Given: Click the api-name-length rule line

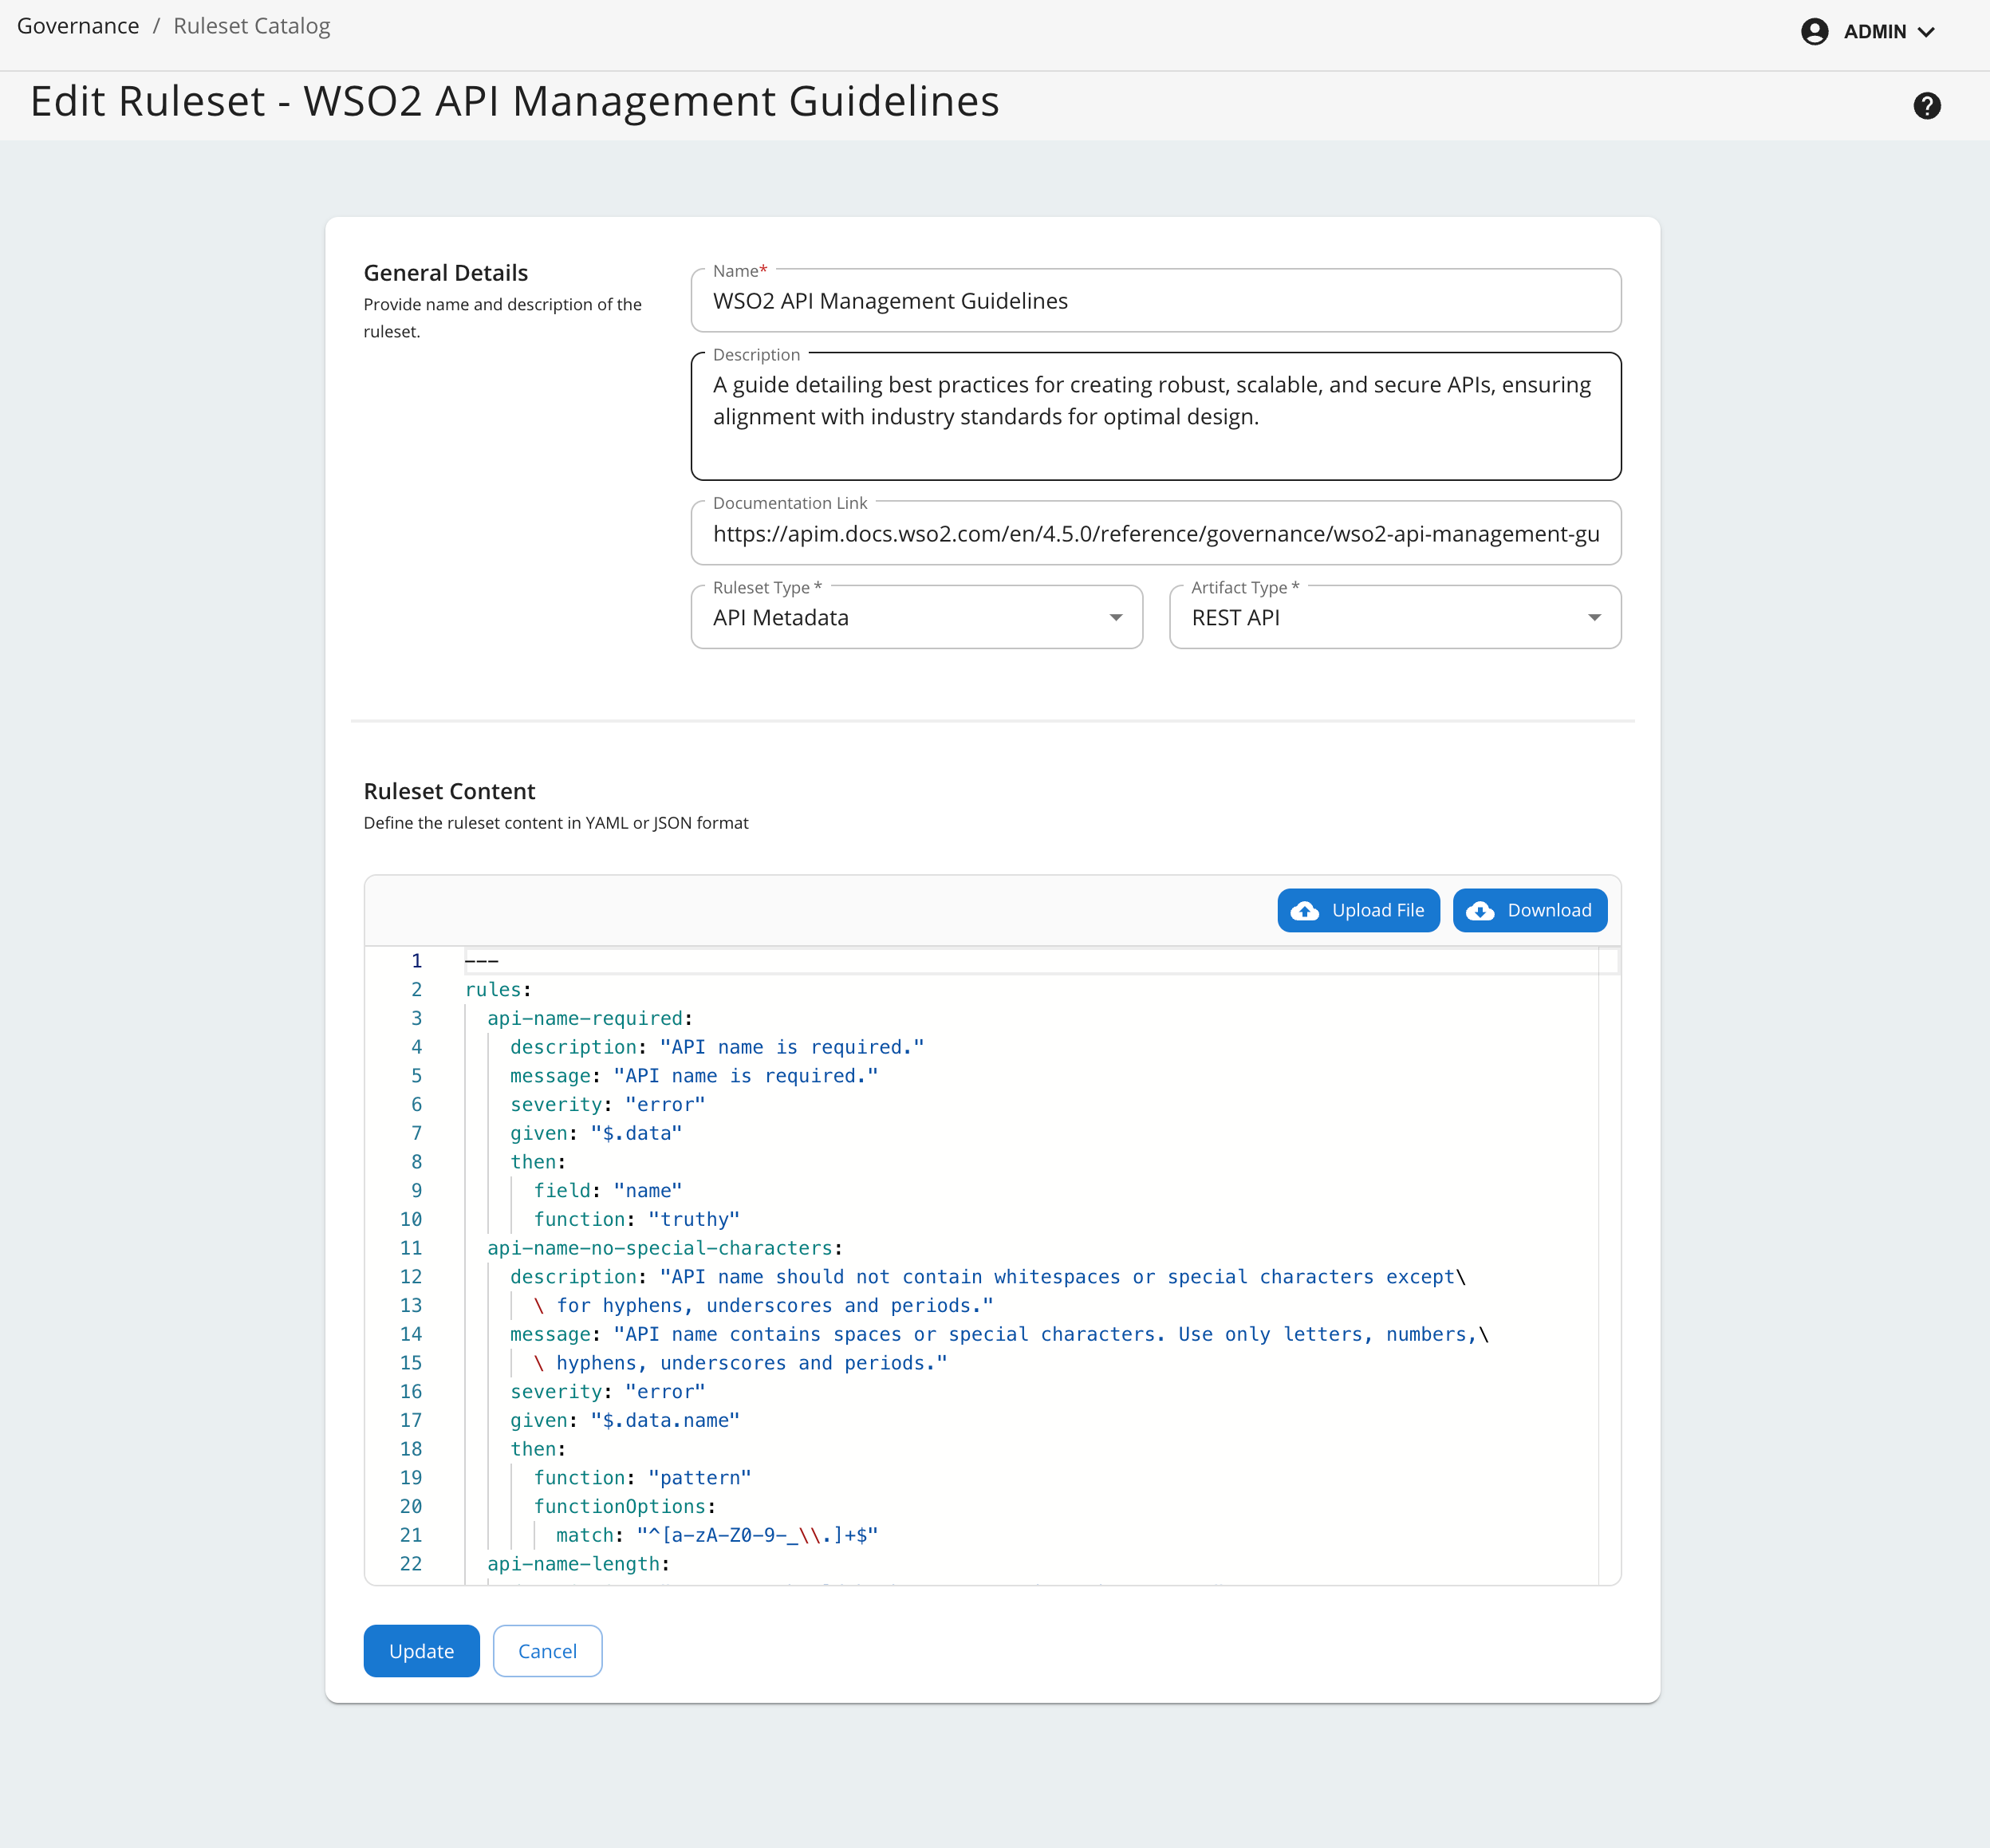Looking at the screenshot, I should 578,1564.
